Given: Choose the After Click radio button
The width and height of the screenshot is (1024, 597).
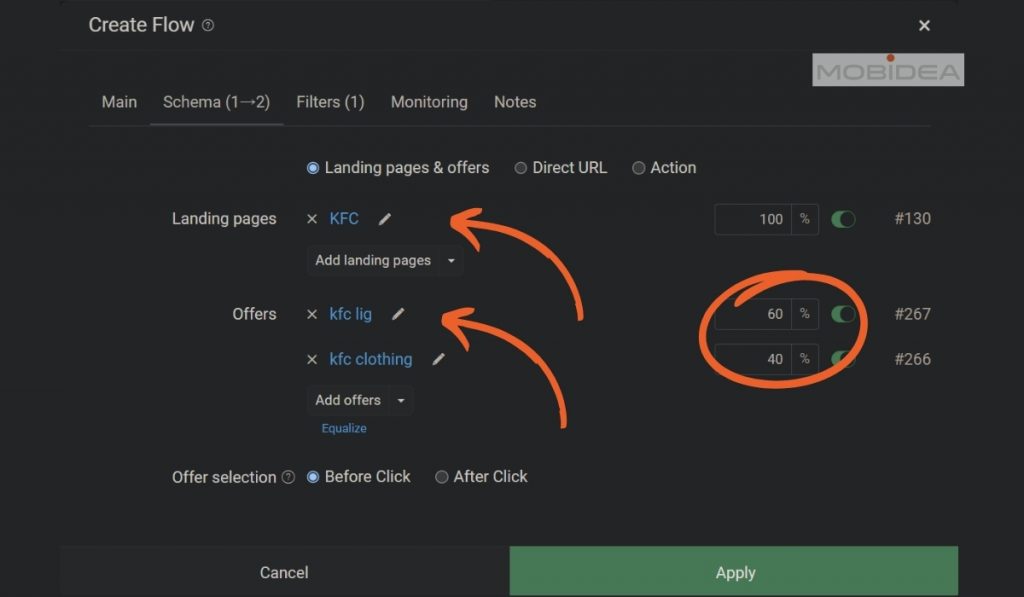Looking at the screenshot, I should [441, 477].
